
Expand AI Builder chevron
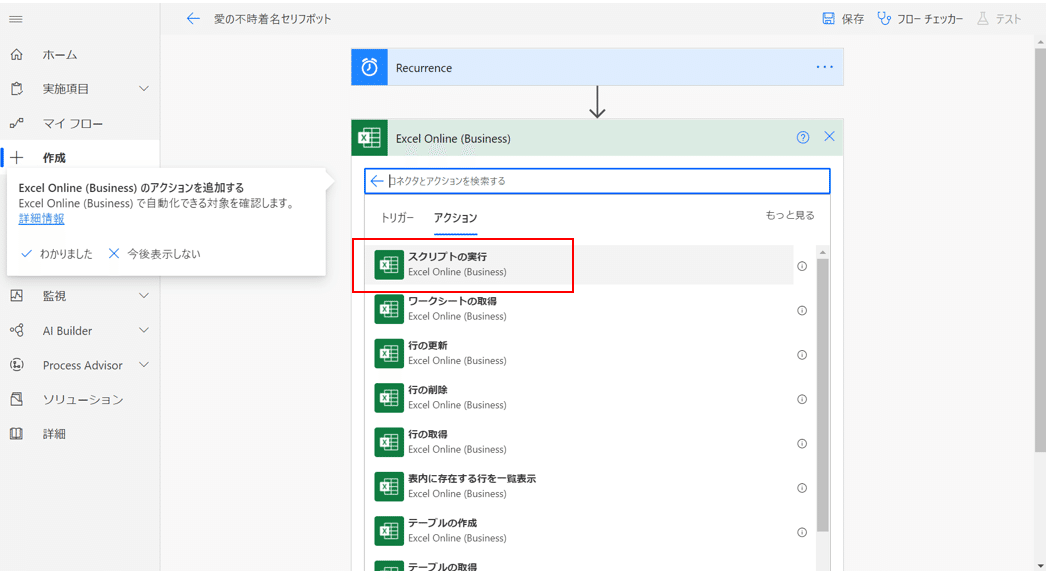point(144,330)
